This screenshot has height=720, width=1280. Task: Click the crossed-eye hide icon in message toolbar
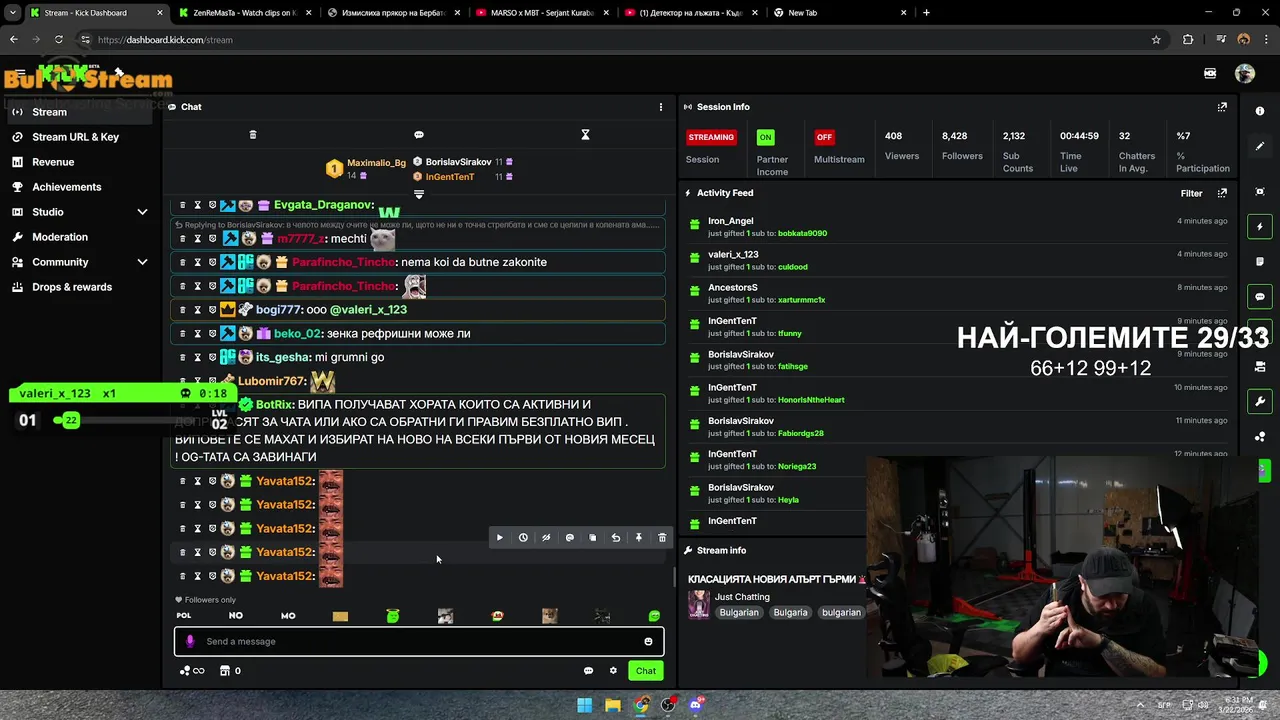pyautogui.click(x=546, y=538)
